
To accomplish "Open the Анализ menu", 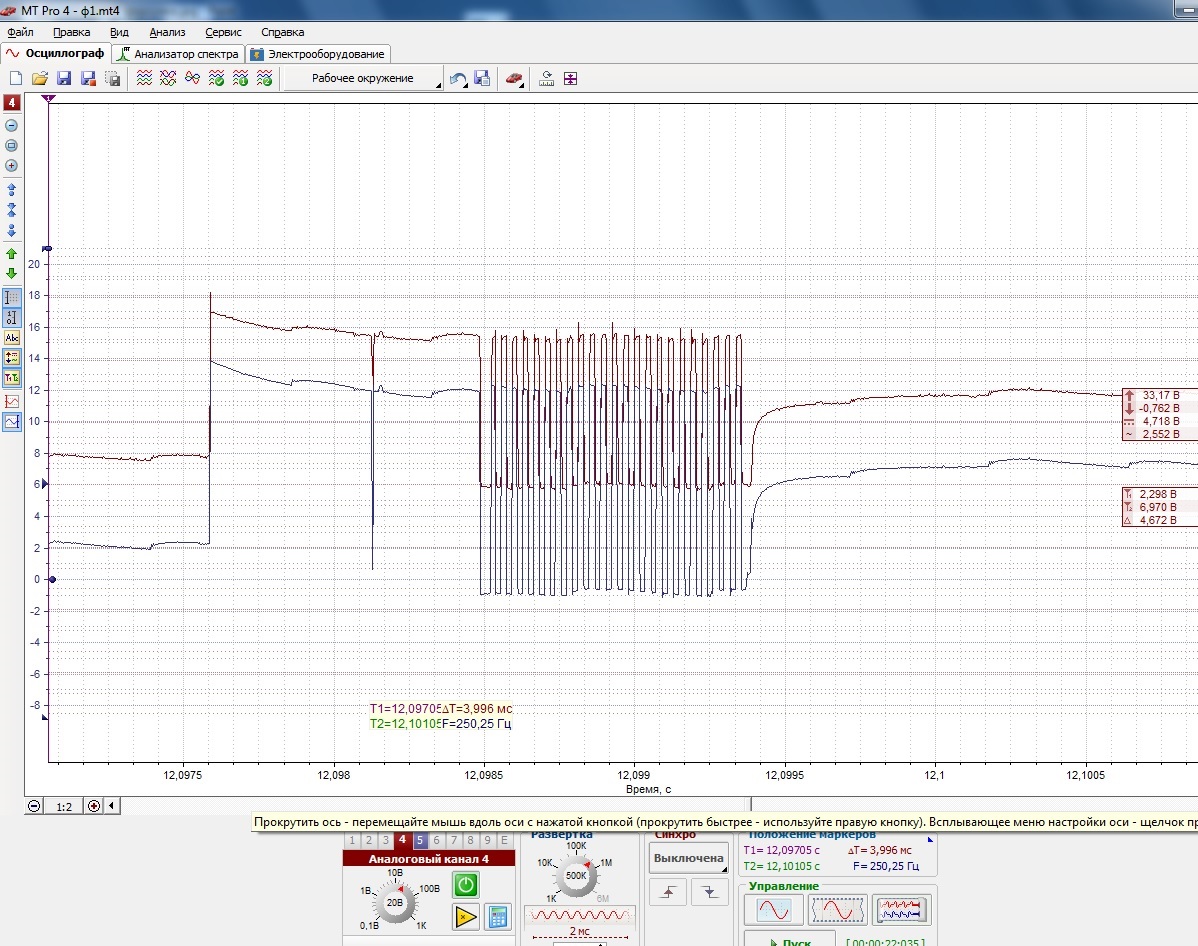I will [167, 32].
